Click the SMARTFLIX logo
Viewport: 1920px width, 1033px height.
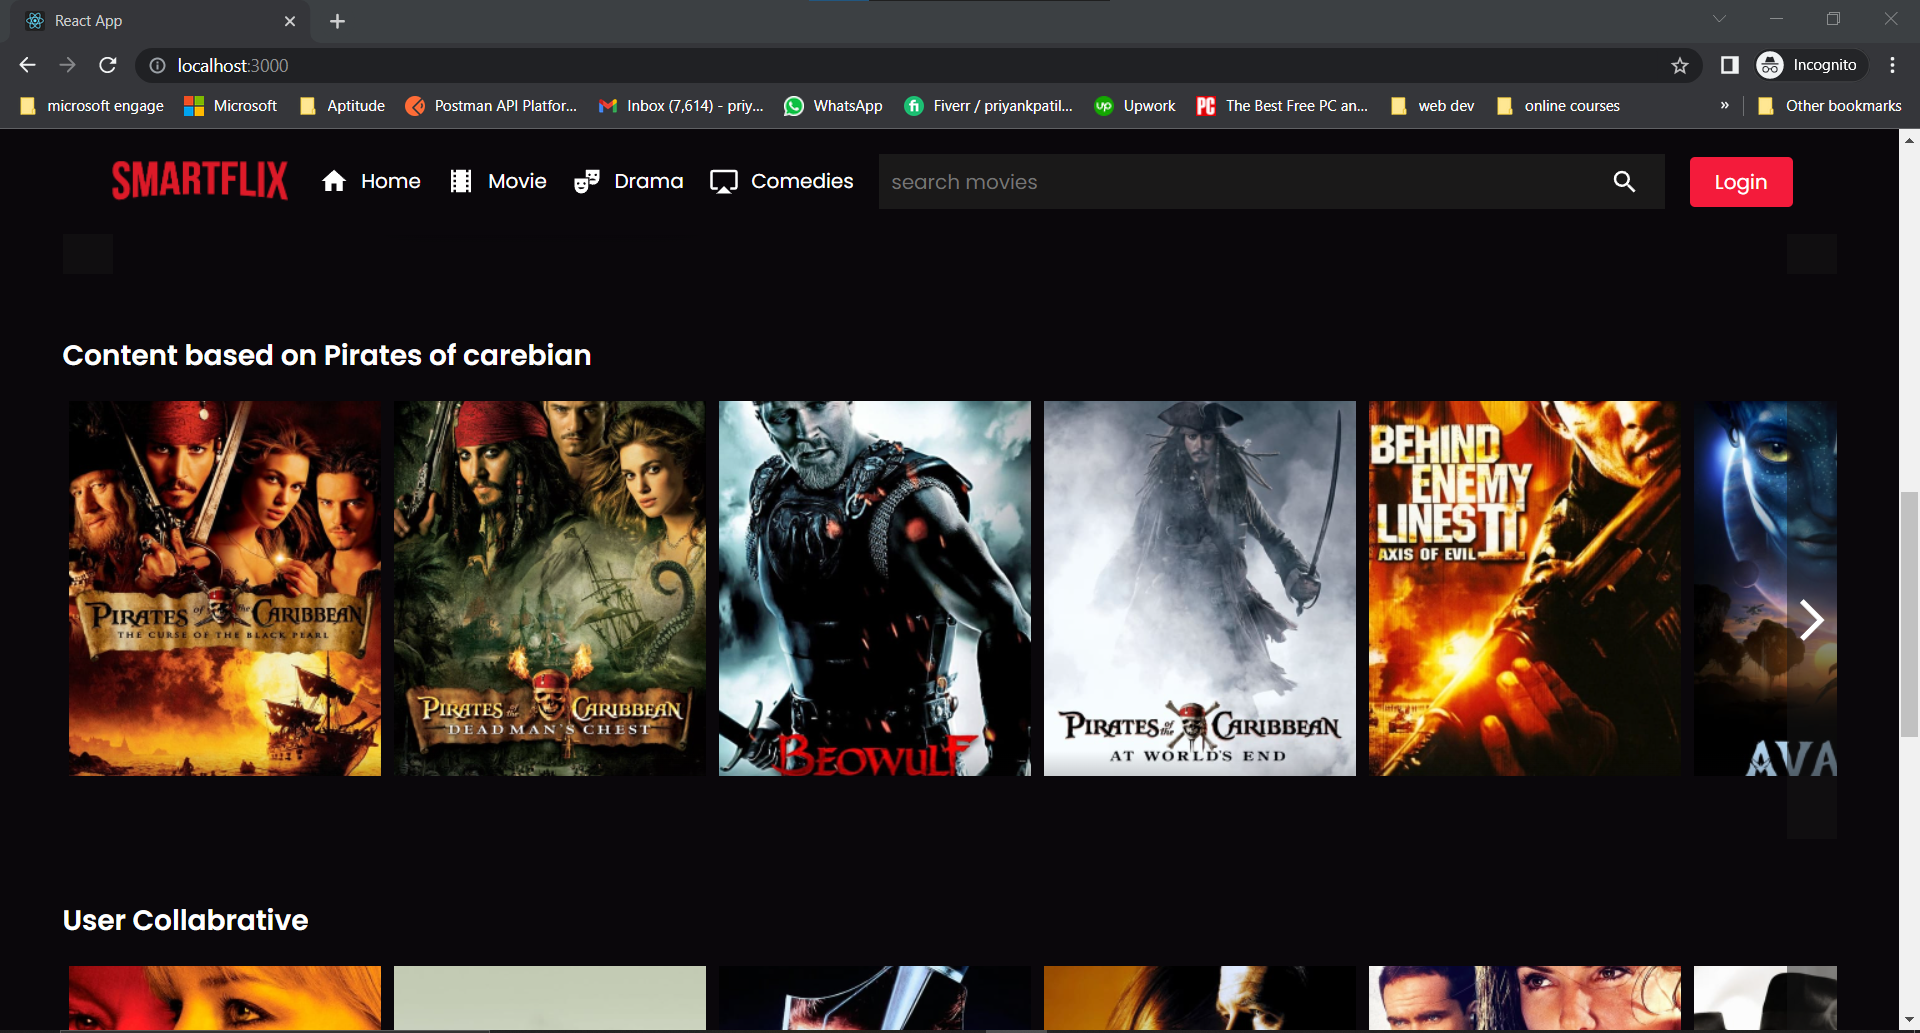click(x=199, y=180)
